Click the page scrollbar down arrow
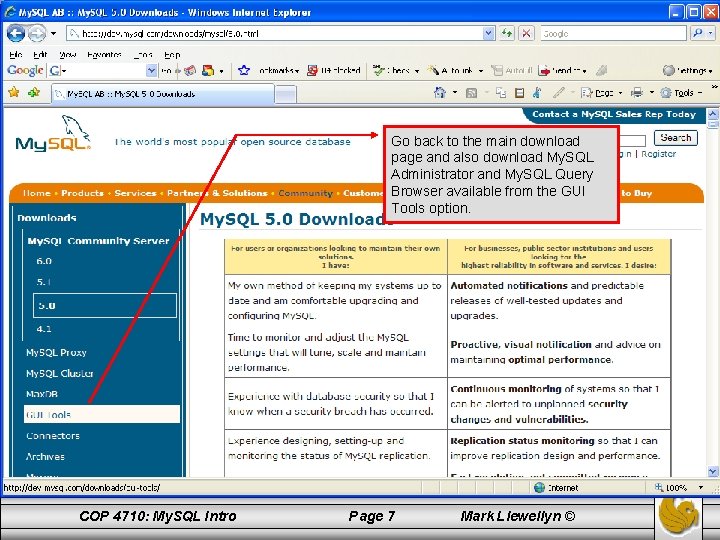Image resolution: width=720 pixels, height=540 pixels. click(713, 471)
